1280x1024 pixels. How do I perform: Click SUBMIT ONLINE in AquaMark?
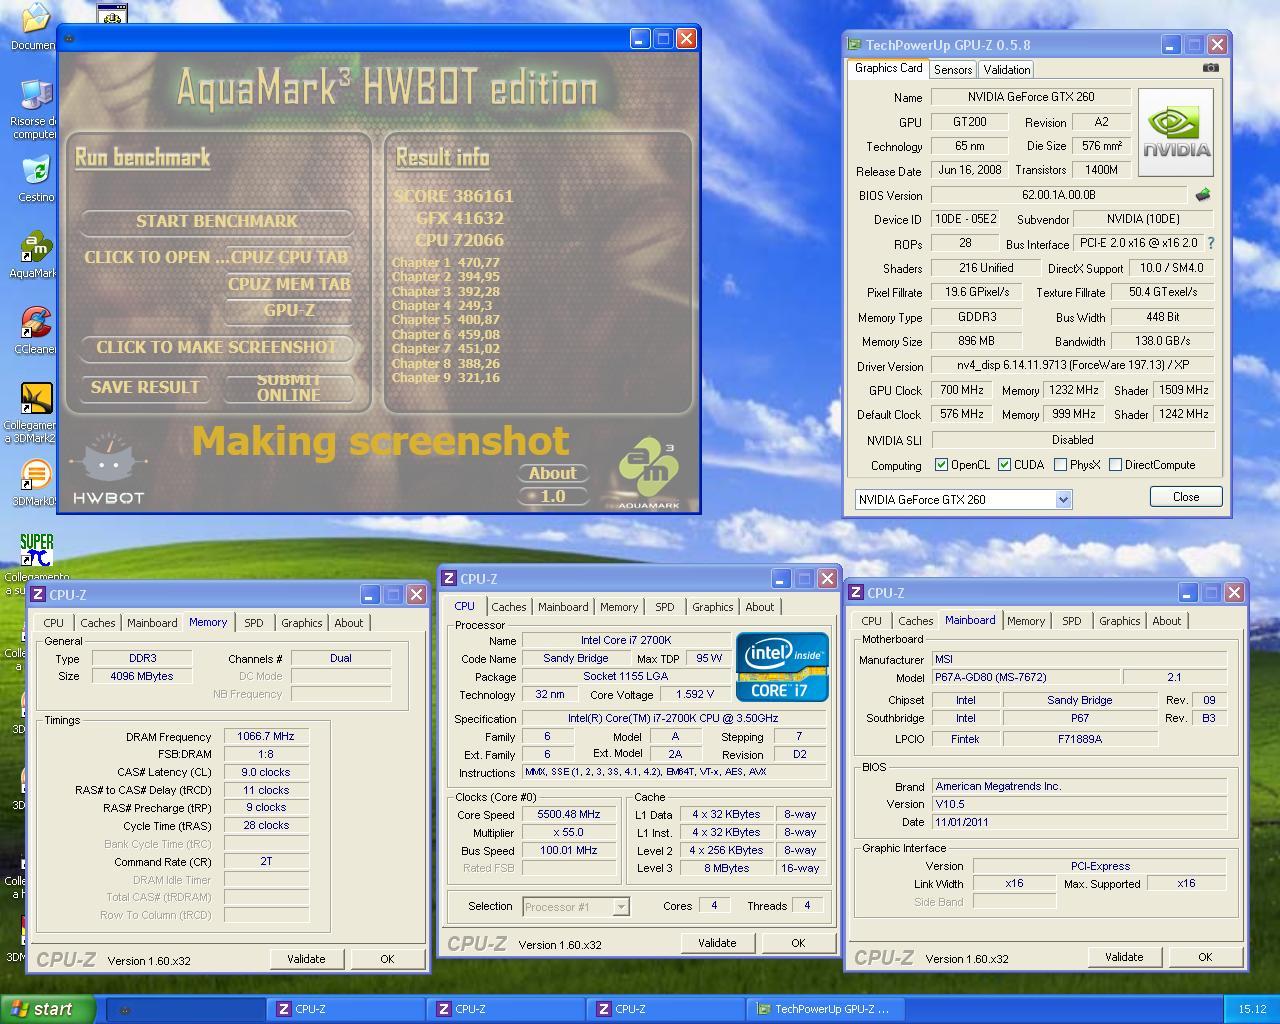click(x=289, y=387)
